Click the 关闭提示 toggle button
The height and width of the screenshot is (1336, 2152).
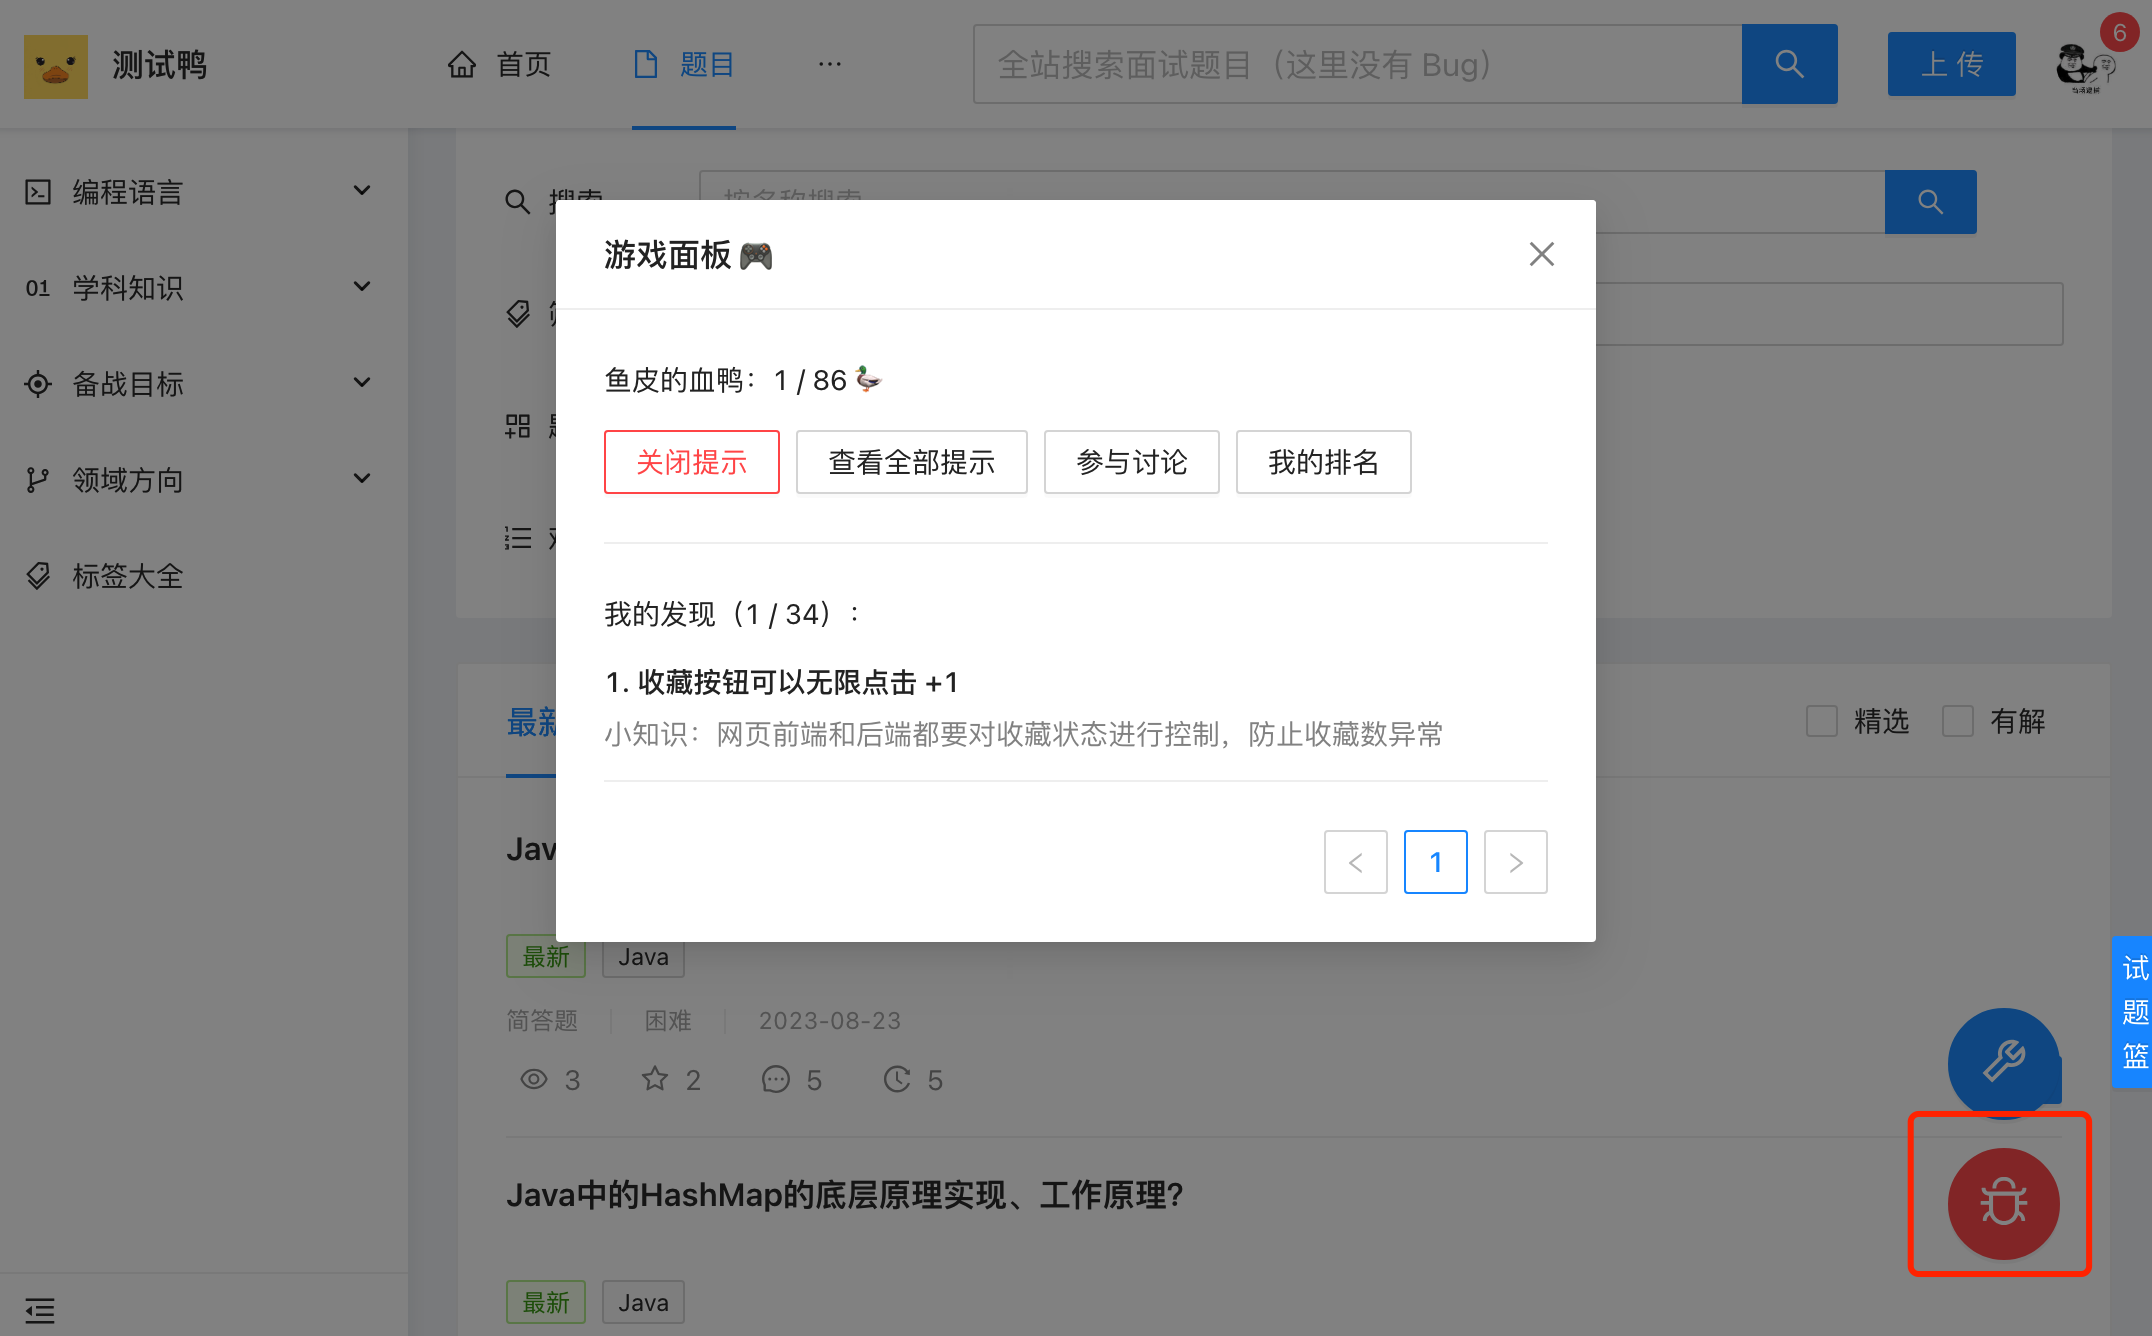click(691, 462)
